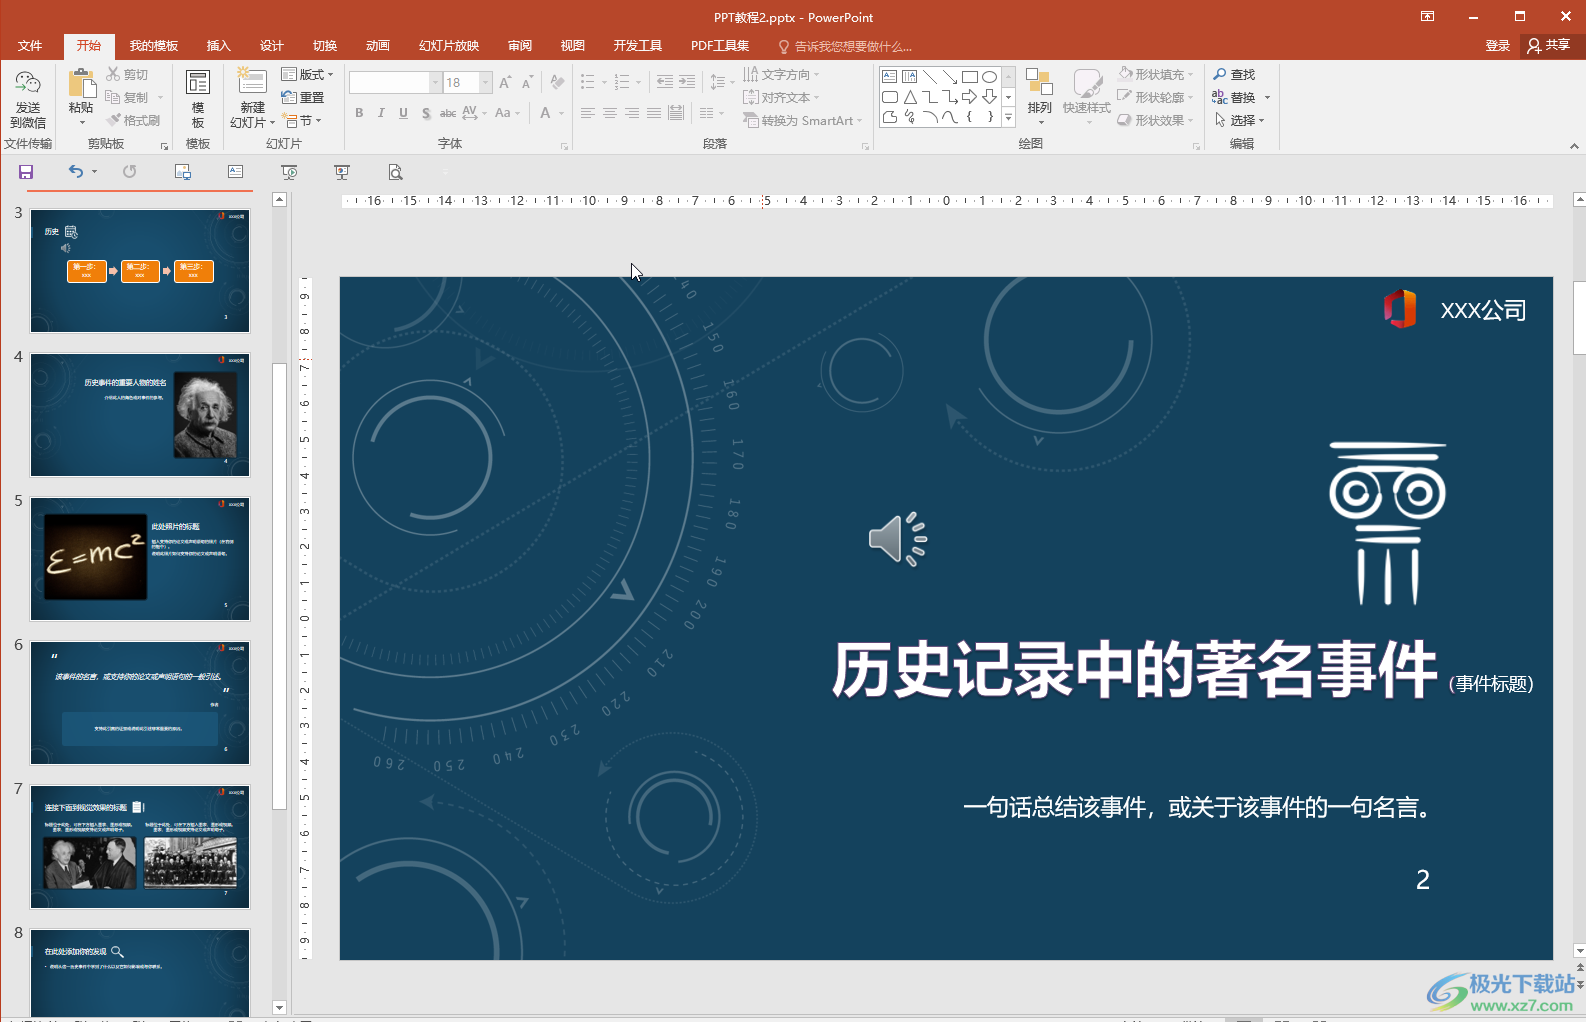Click the Format Painter (格式刷) brush

pos(134,120)
